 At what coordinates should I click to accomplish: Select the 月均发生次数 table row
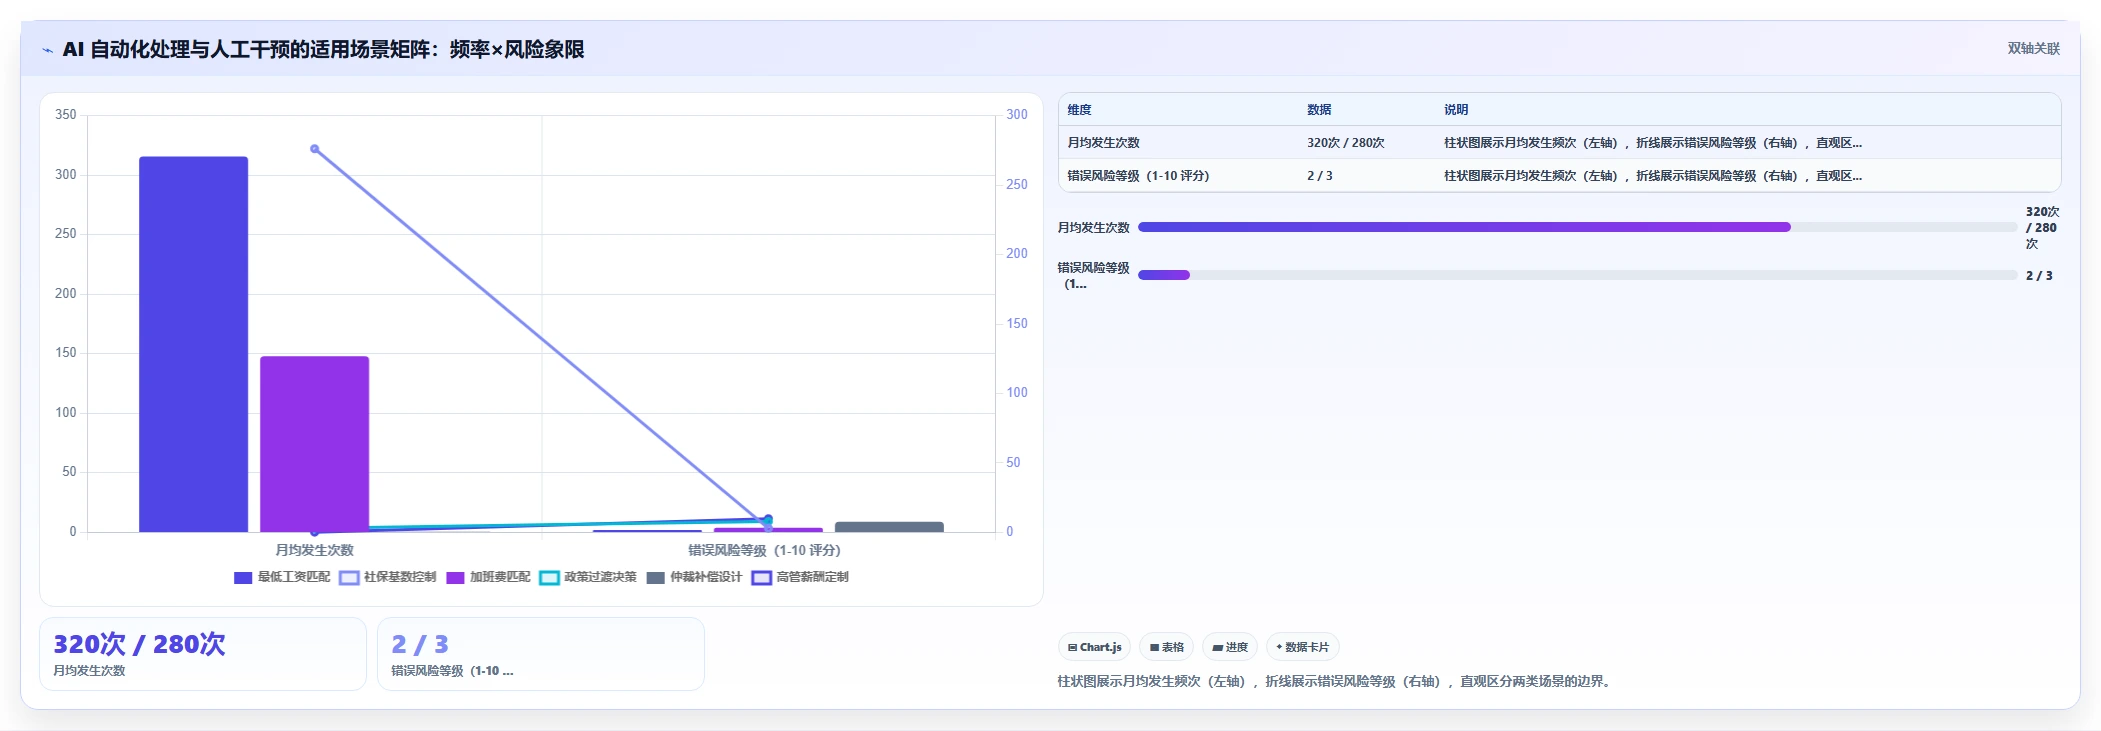pyautogui.click(x=1559, y=143)
